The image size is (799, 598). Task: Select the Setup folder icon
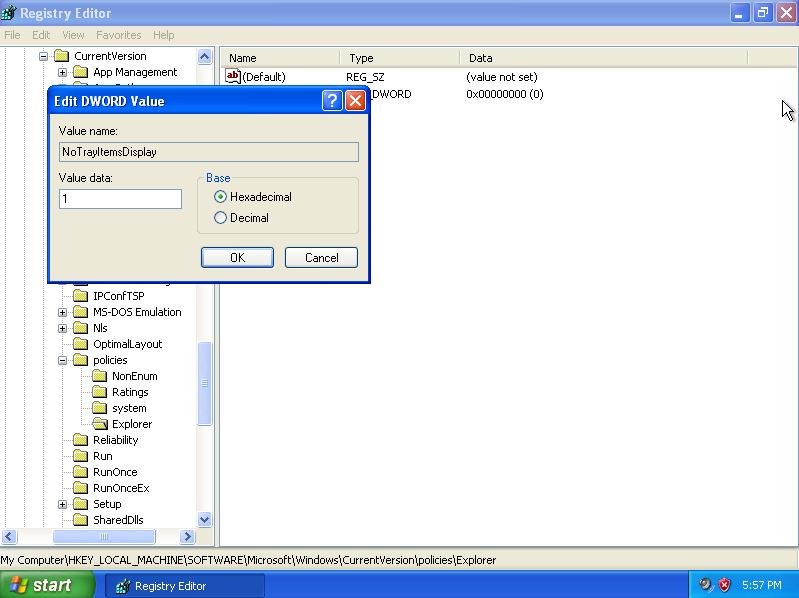coord(81,504)
